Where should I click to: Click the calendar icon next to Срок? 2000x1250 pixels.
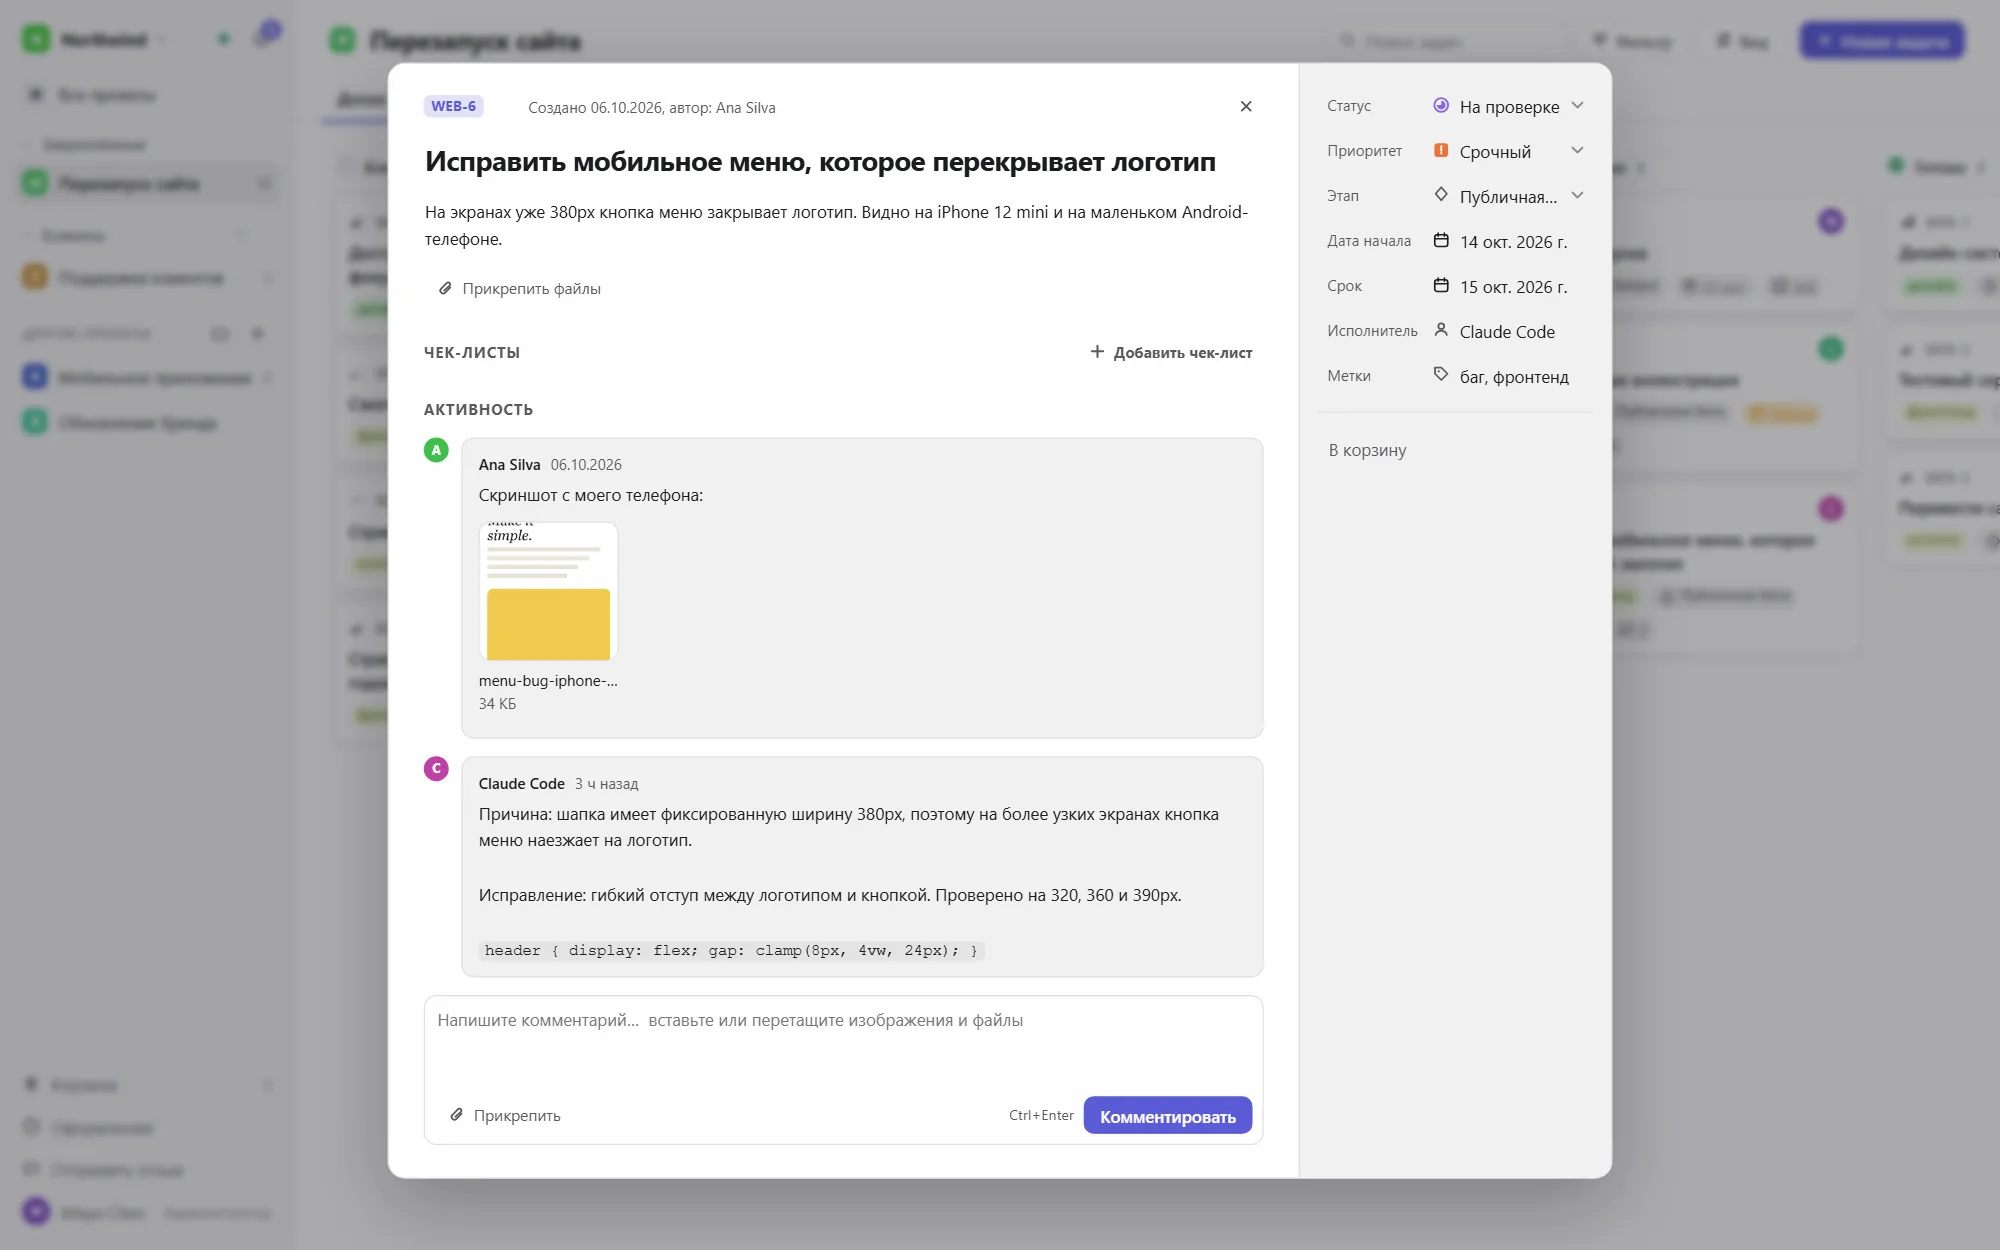1441,286
